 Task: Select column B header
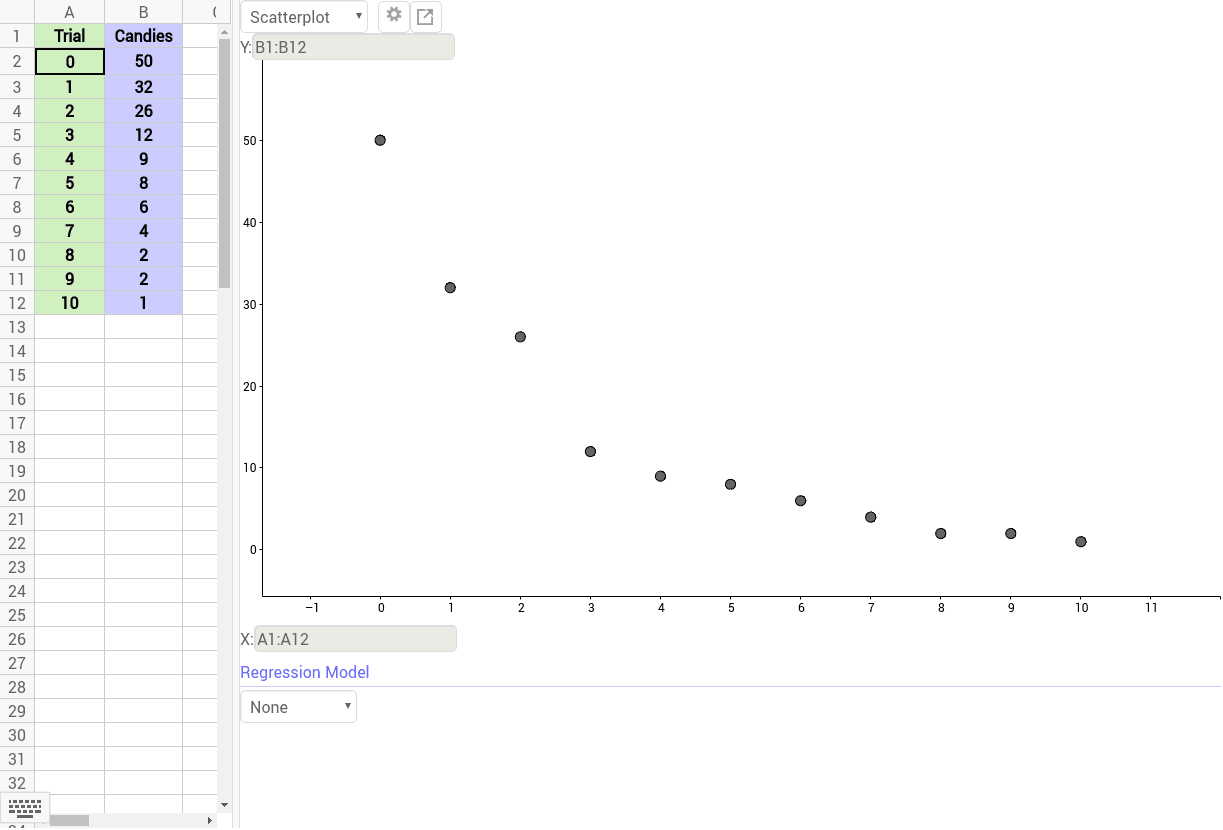[144, 12]
